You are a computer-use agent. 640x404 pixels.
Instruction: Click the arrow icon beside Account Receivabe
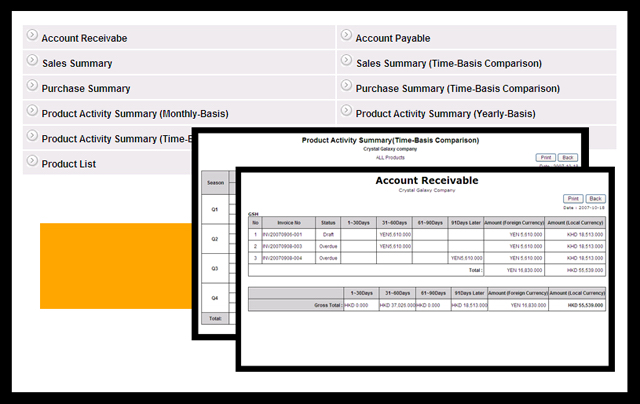click(32, 35)
